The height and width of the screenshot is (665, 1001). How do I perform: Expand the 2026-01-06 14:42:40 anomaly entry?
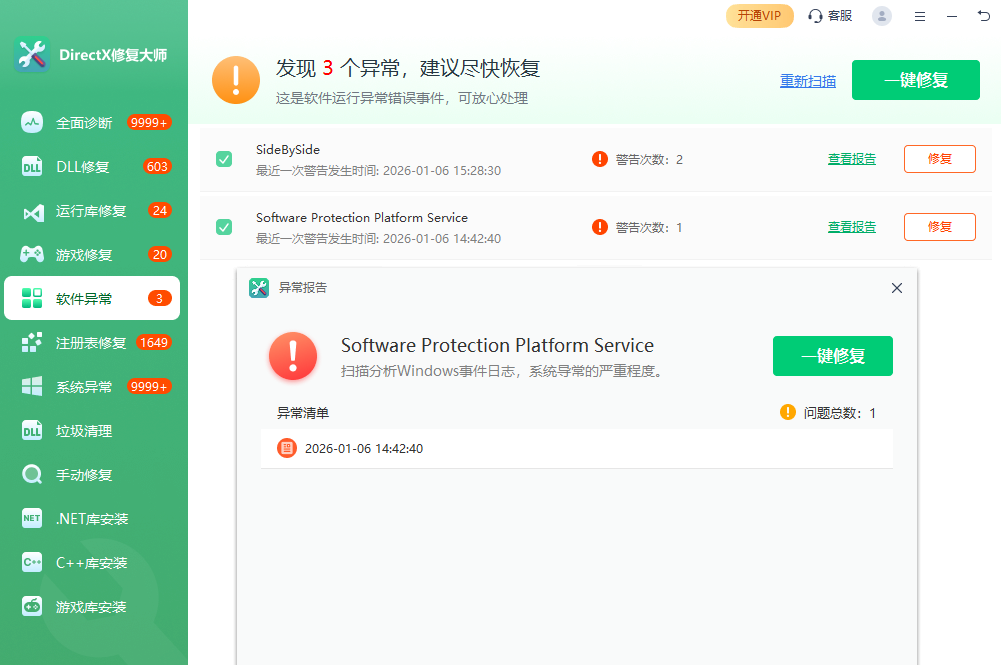point(364,449)
